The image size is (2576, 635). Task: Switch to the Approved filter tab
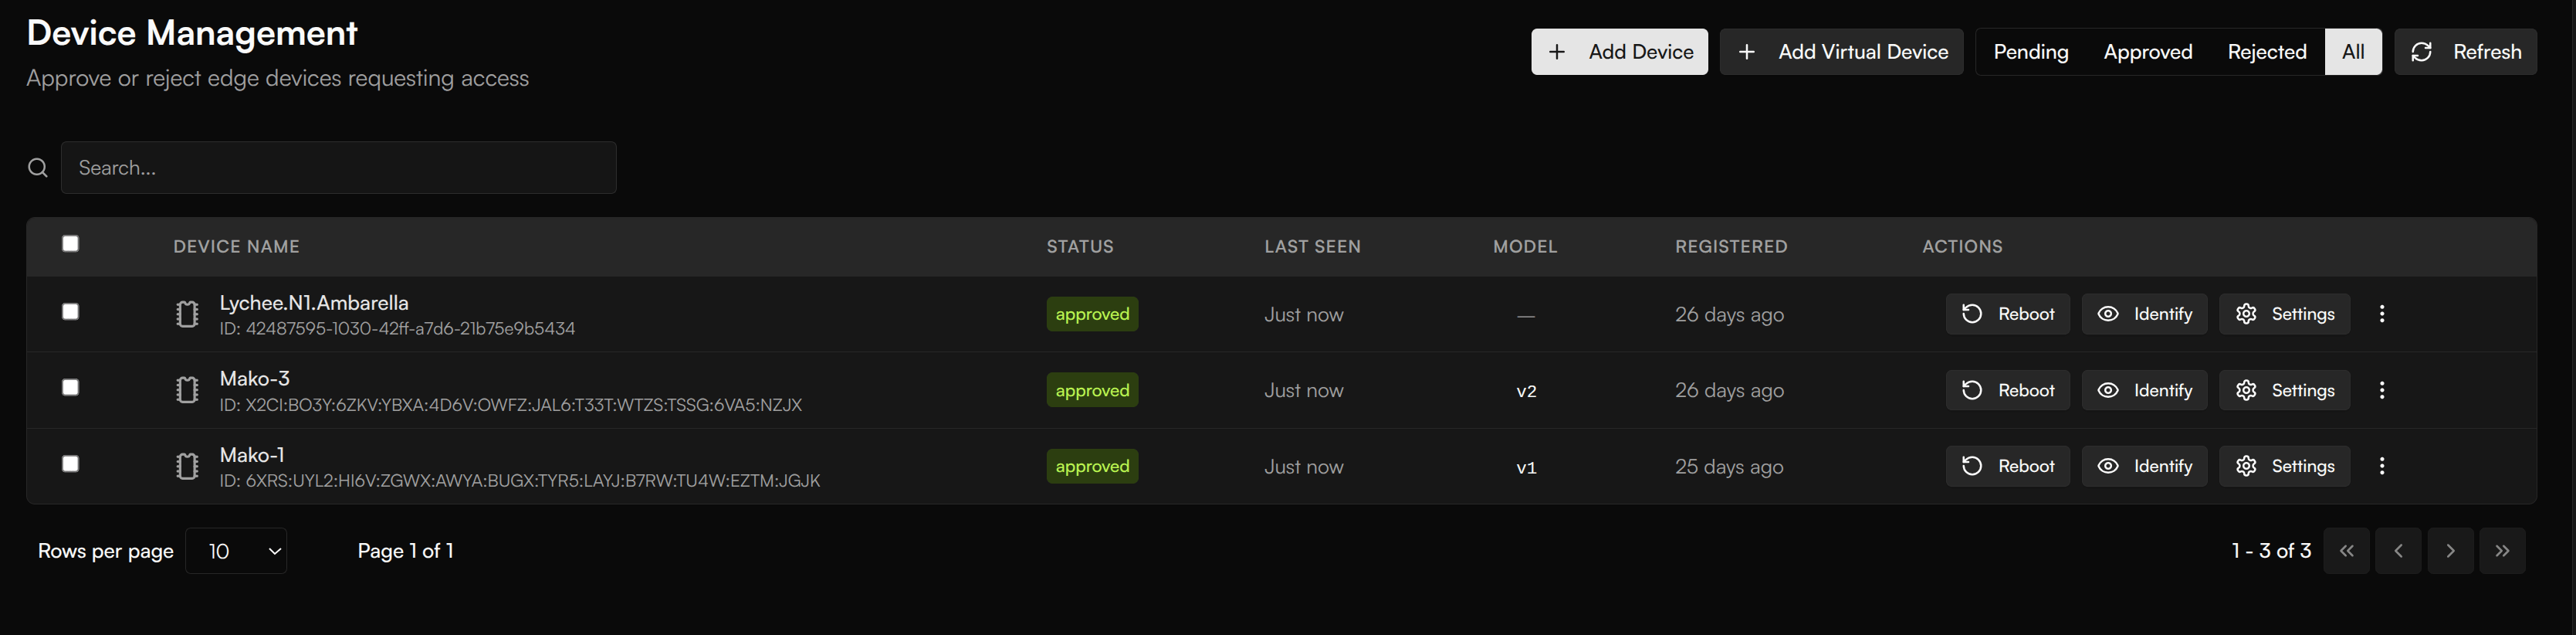2147,52
